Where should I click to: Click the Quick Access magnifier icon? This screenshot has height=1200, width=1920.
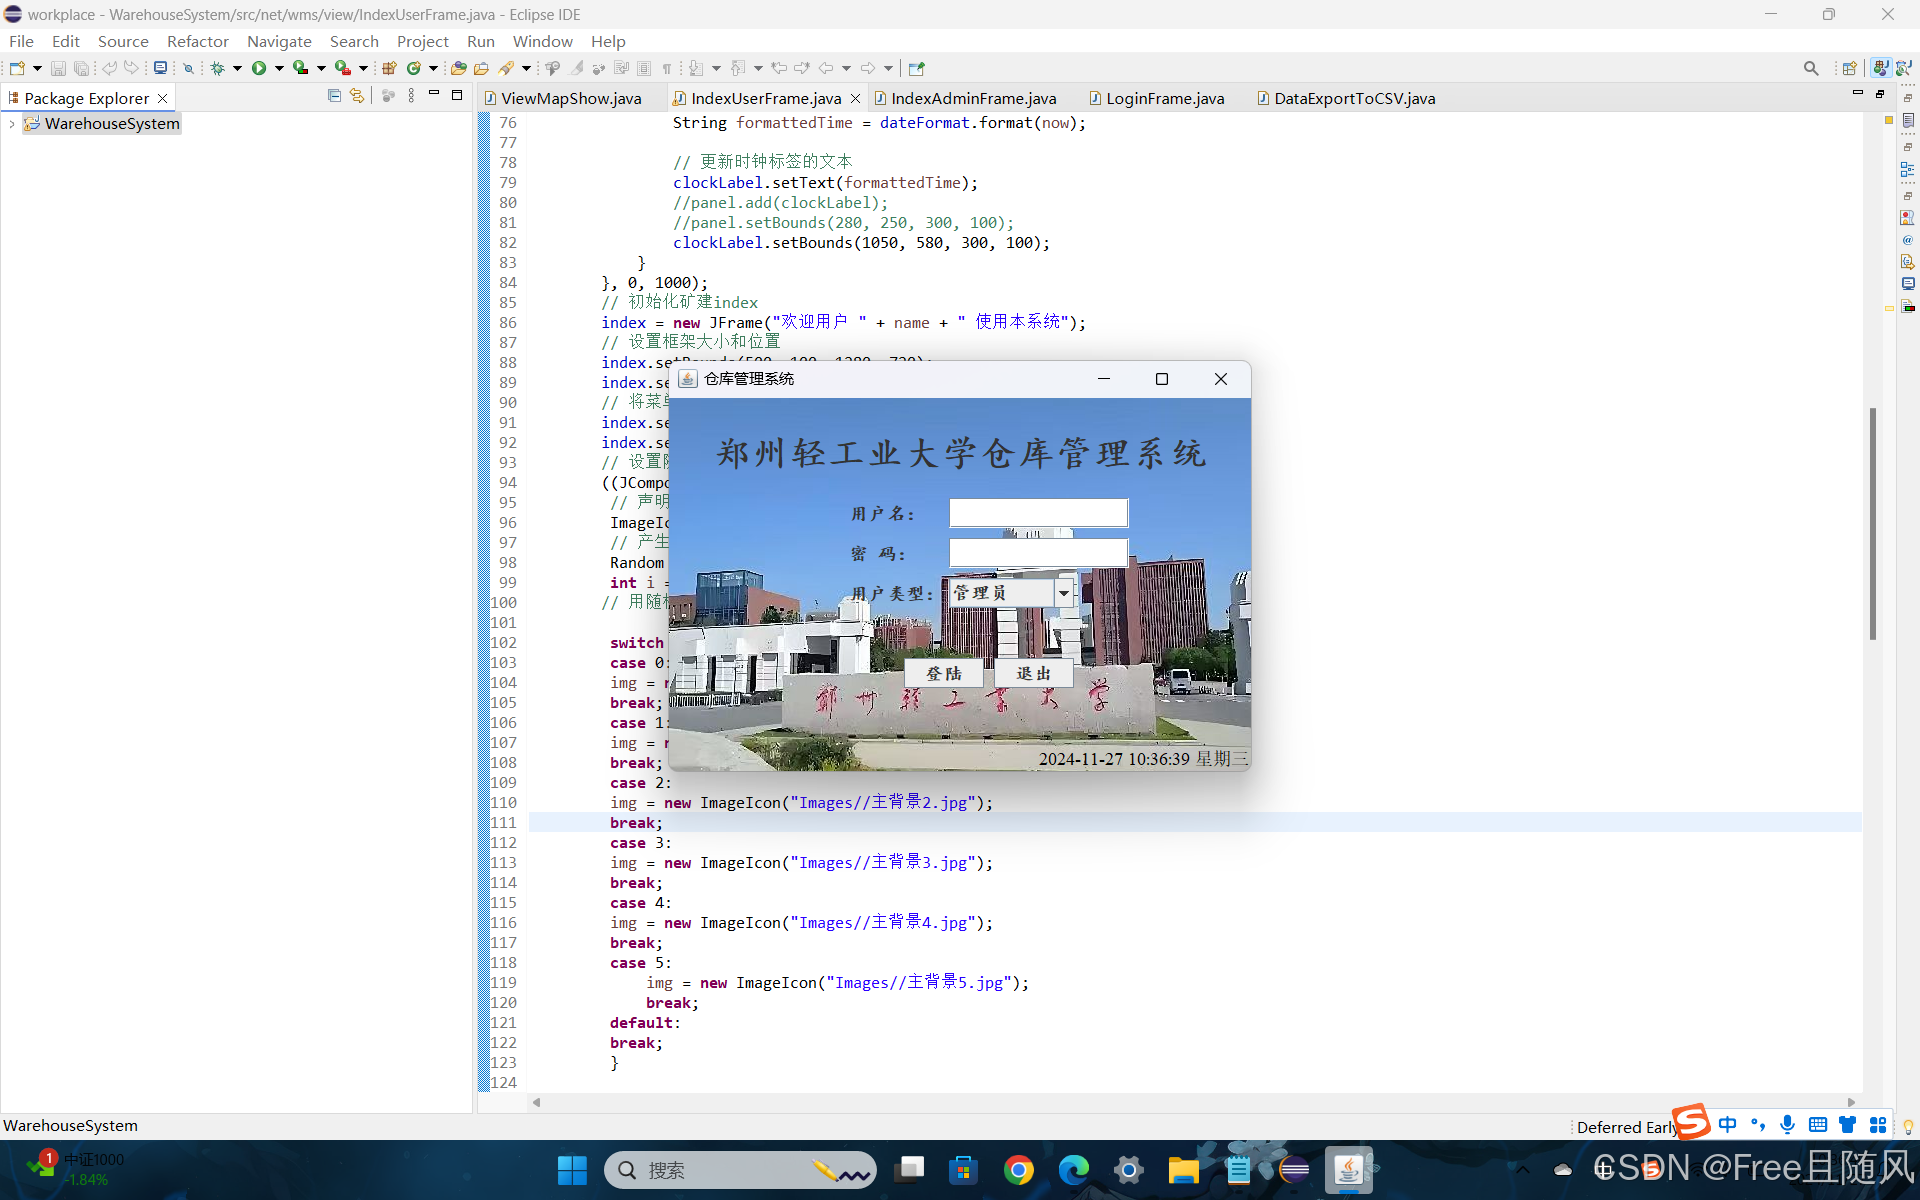coord(1811,68)
